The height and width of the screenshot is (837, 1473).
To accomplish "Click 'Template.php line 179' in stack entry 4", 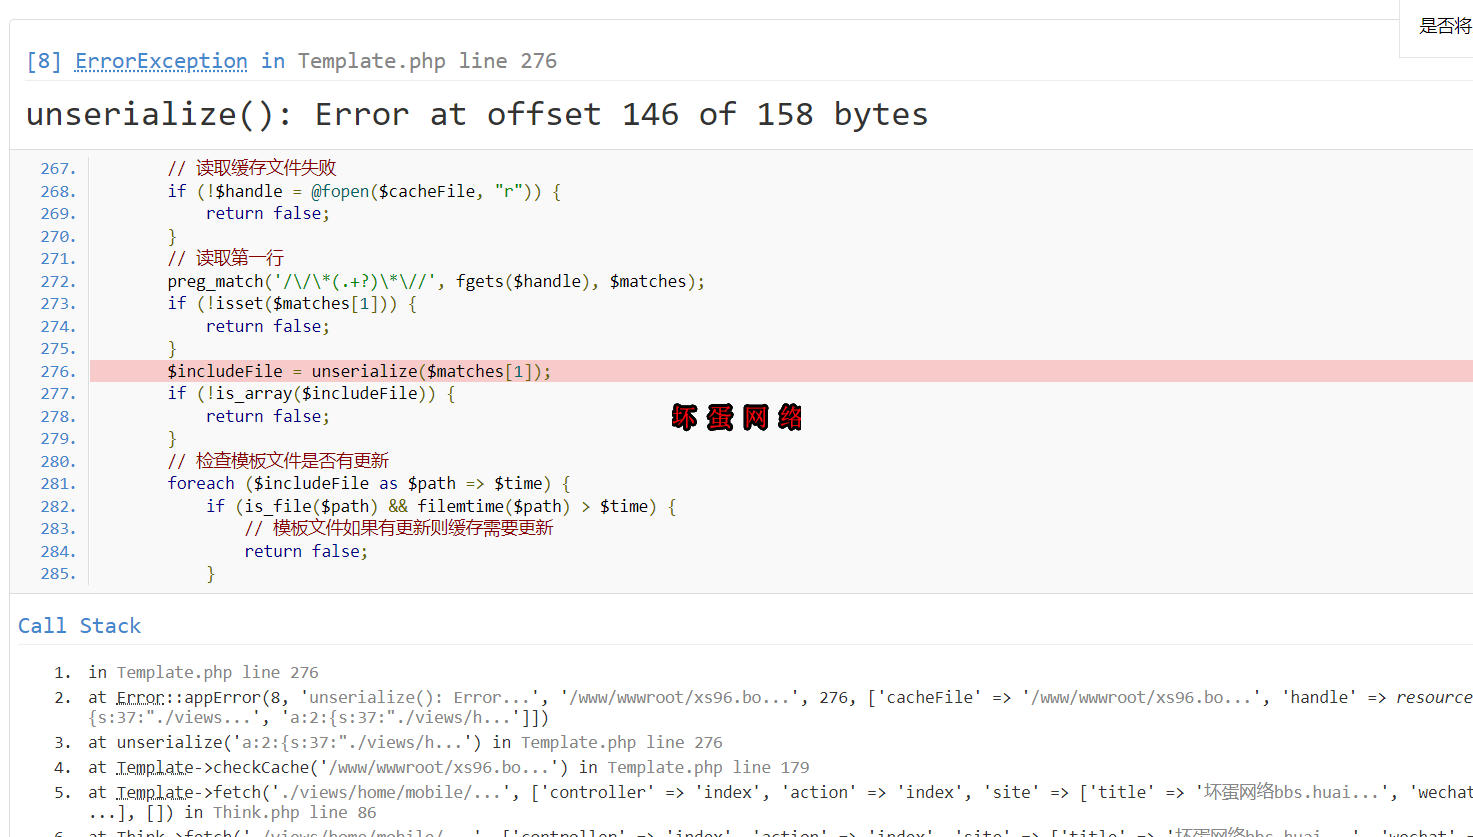I will pyautogui.click(x=708, y=767).
